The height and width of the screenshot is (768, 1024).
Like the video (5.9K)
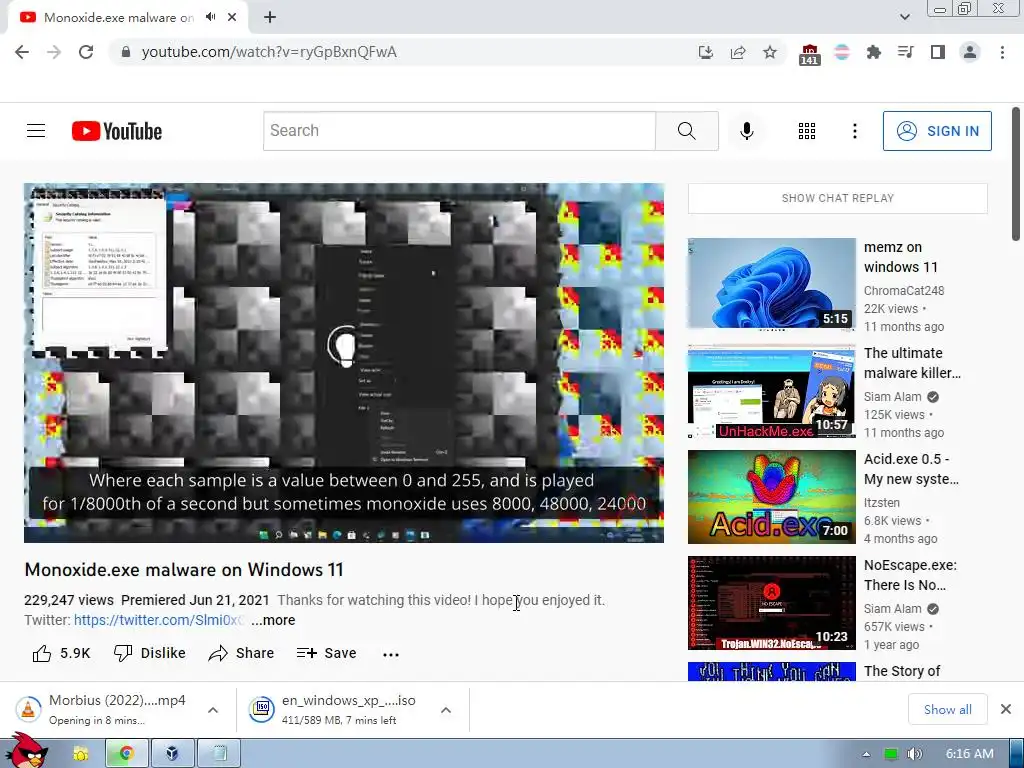coord(61,653)
